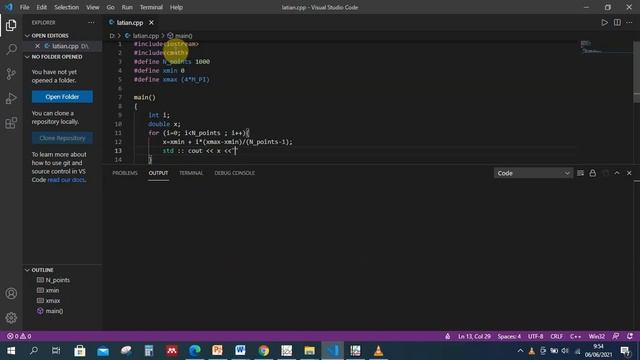640x360 pixels.
Task: Open the Selection menu
Action: (67, 7)
